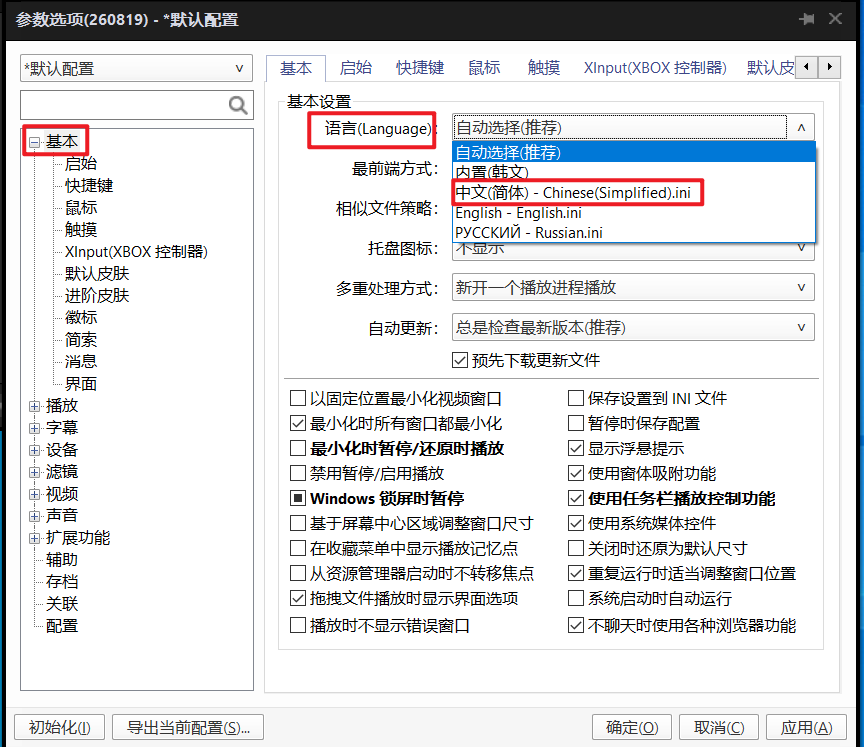Select 中文(简体) - Chinese(Simplified).ini language option
Image resolution: width=864 pixels, height=747 pixels.
coord(633,193)
